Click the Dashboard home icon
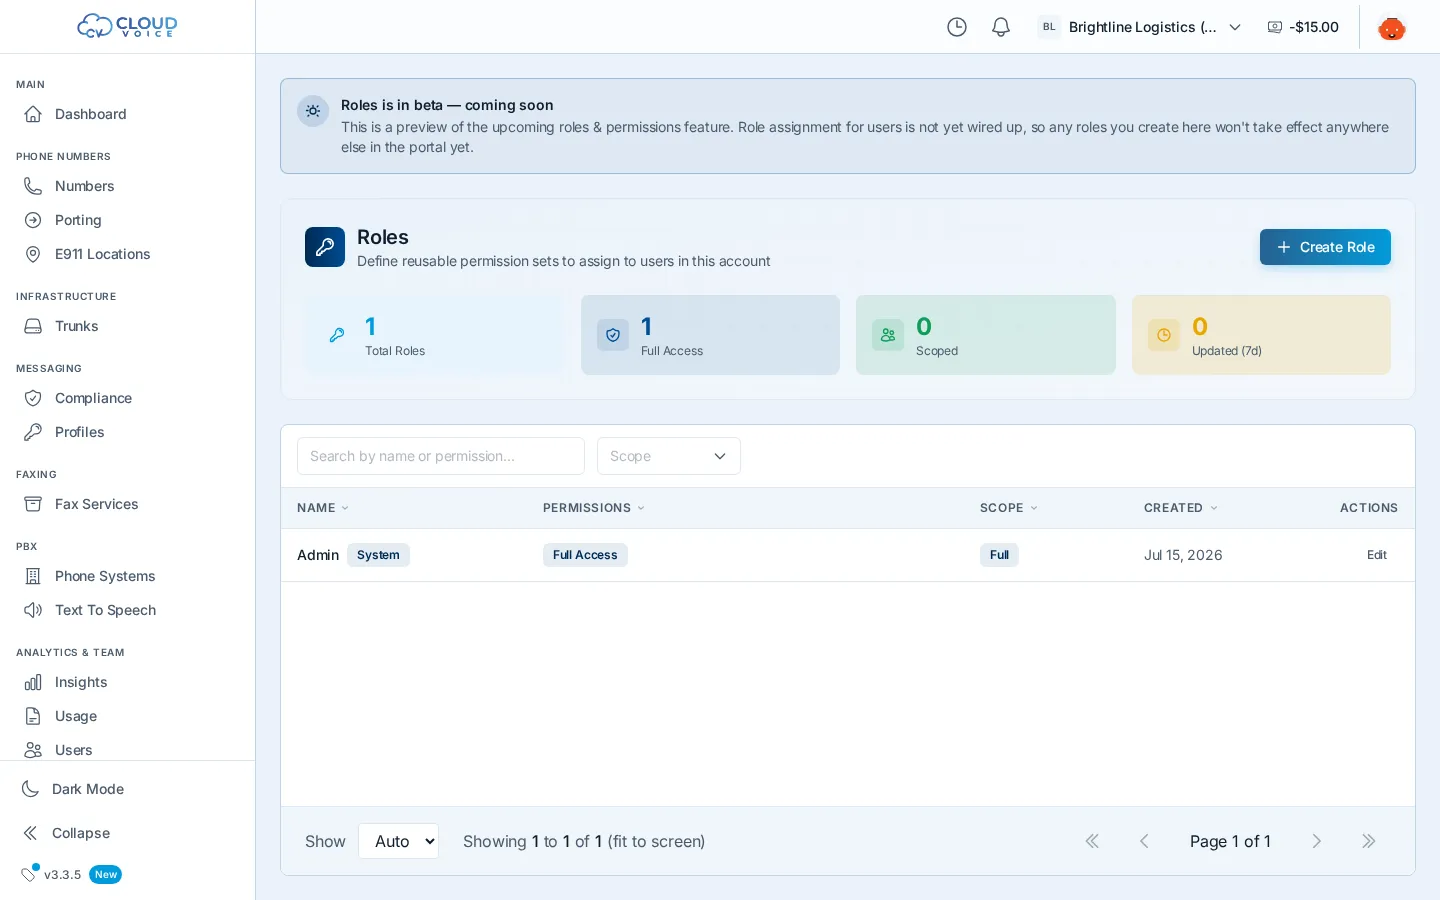Viewport: 1440px width, 900px height. pos(33,114)
